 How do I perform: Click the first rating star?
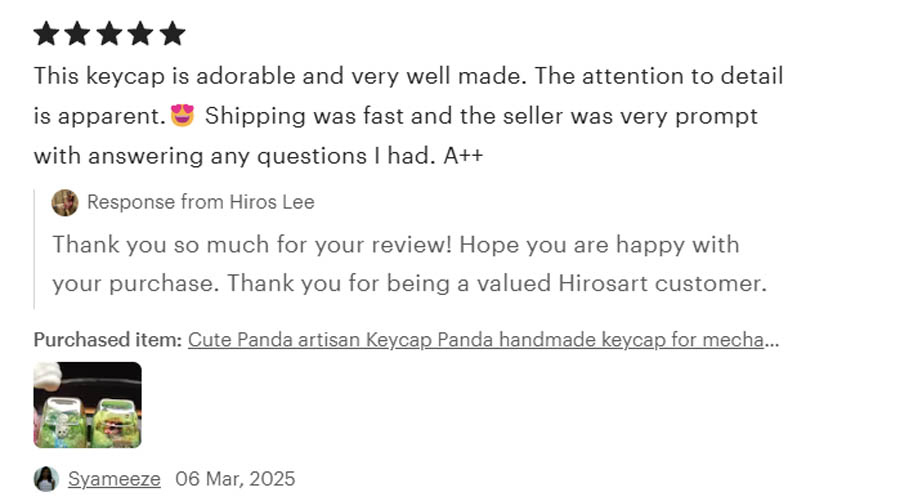[46, 33]
